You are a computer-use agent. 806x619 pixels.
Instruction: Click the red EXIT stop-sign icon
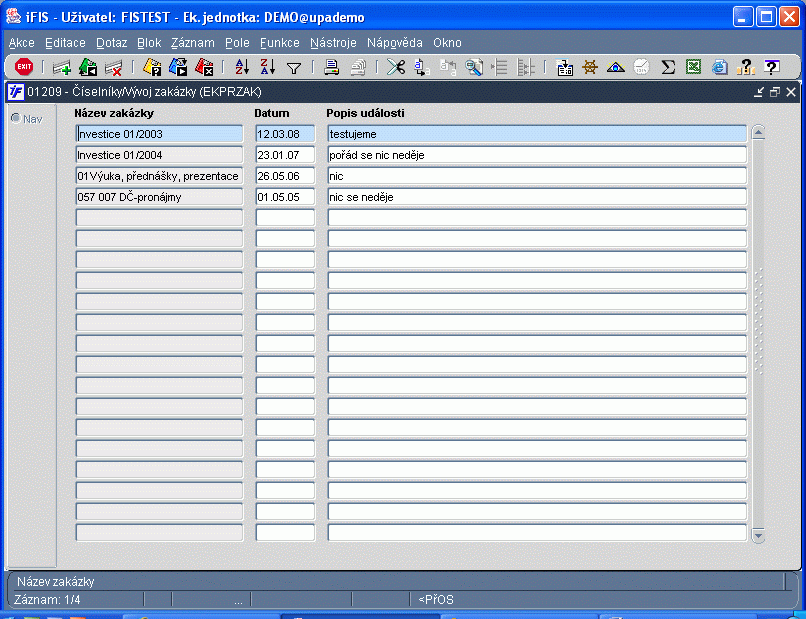[x=24, y=67]
